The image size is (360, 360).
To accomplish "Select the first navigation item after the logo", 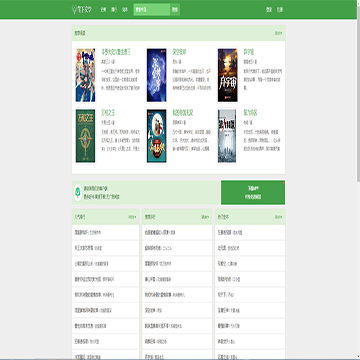I will (103, 10).
